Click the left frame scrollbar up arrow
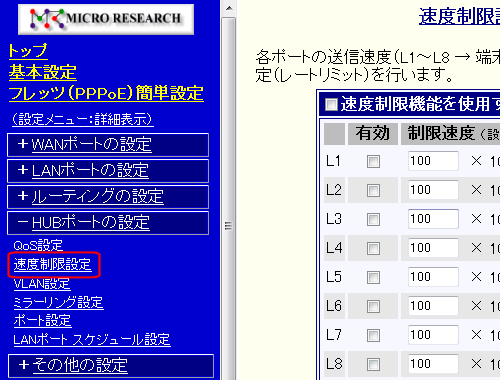Screen dimensions: 500x380 coord(229,8)
